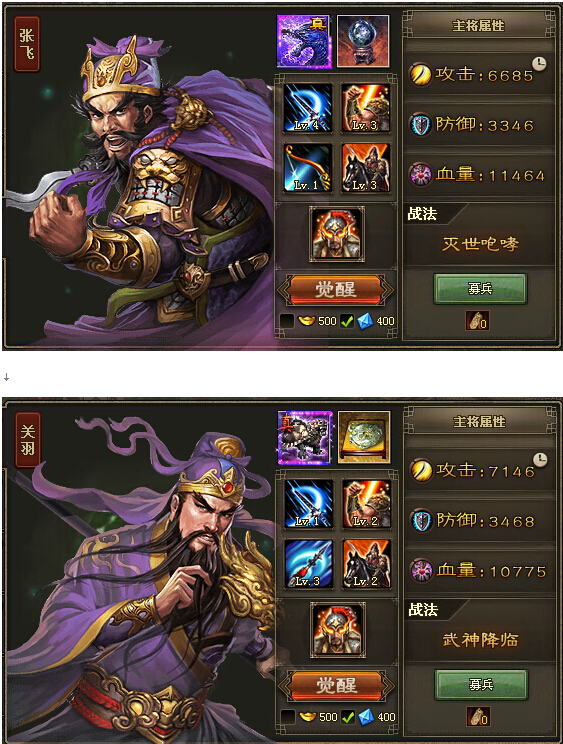Viewport: 563px width, 744px height.
Task: Click Zhang Fei's Lv.4 sword skill icon
Action: tap(308, 108)
